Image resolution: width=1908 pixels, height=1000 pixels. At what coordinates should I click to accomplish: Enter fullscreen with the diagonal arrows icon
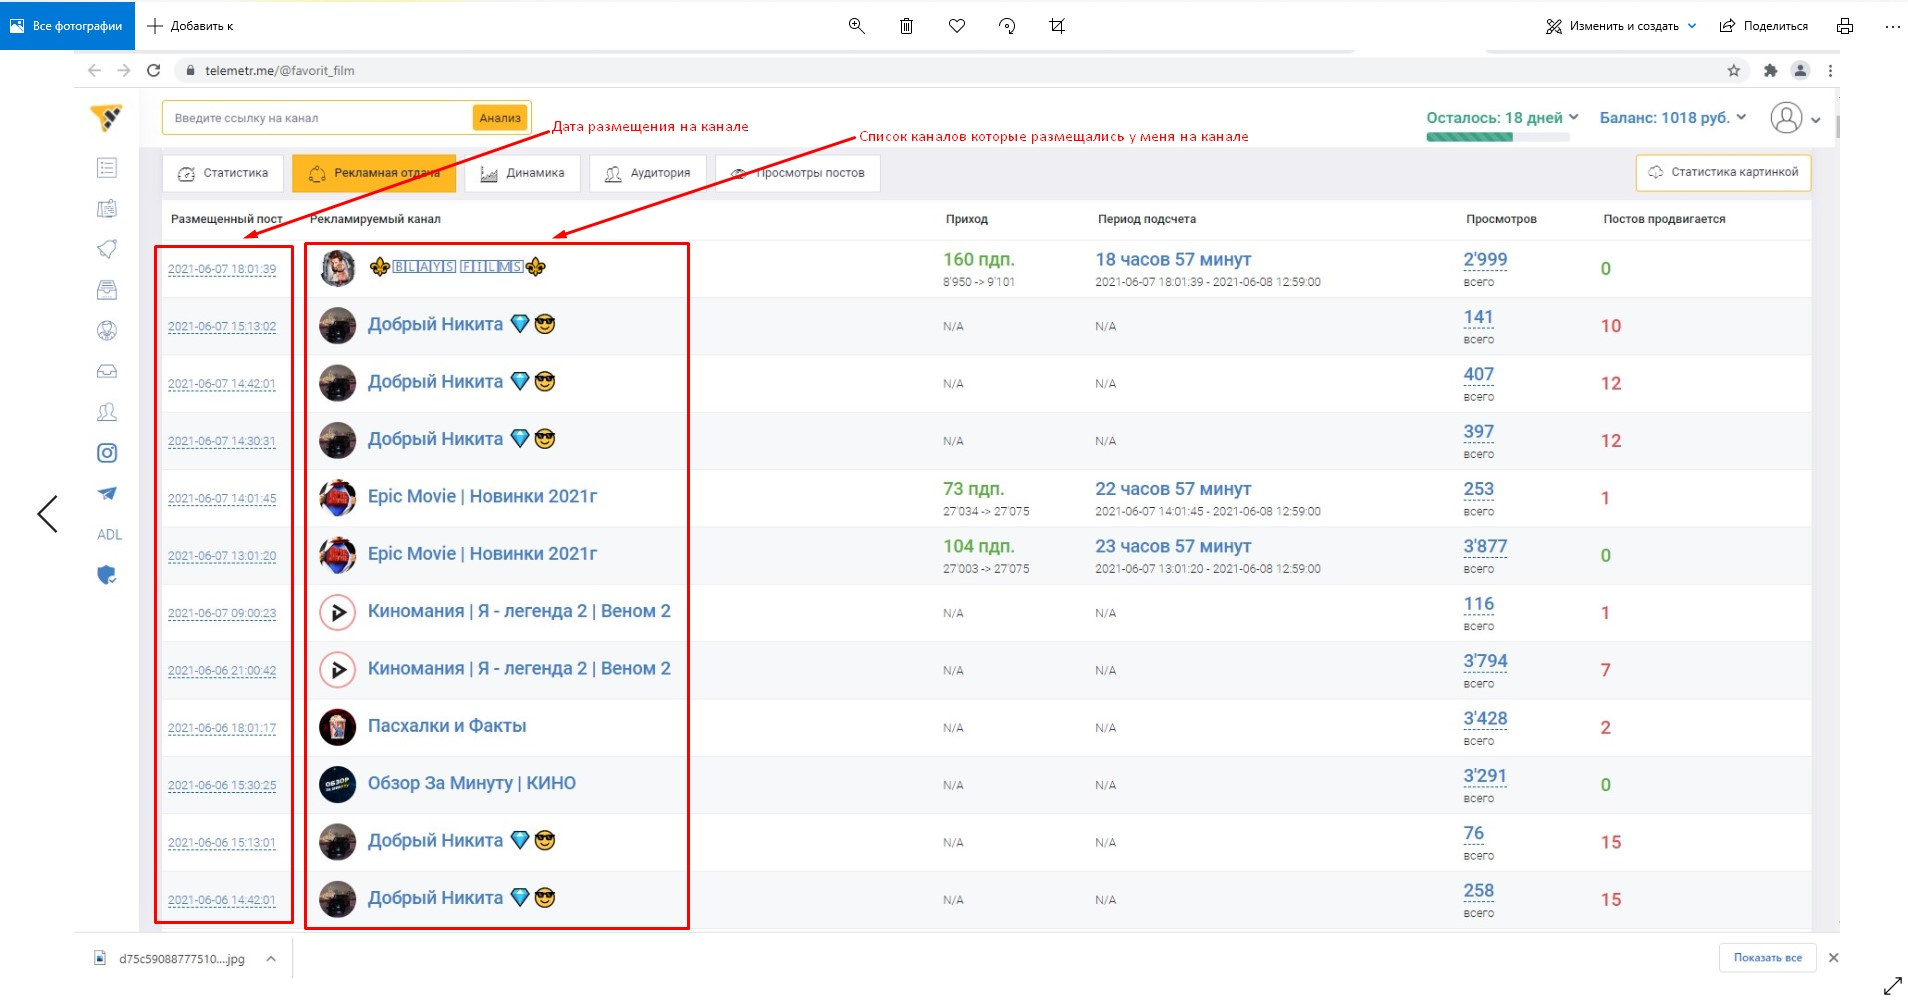click(1892, 985)
